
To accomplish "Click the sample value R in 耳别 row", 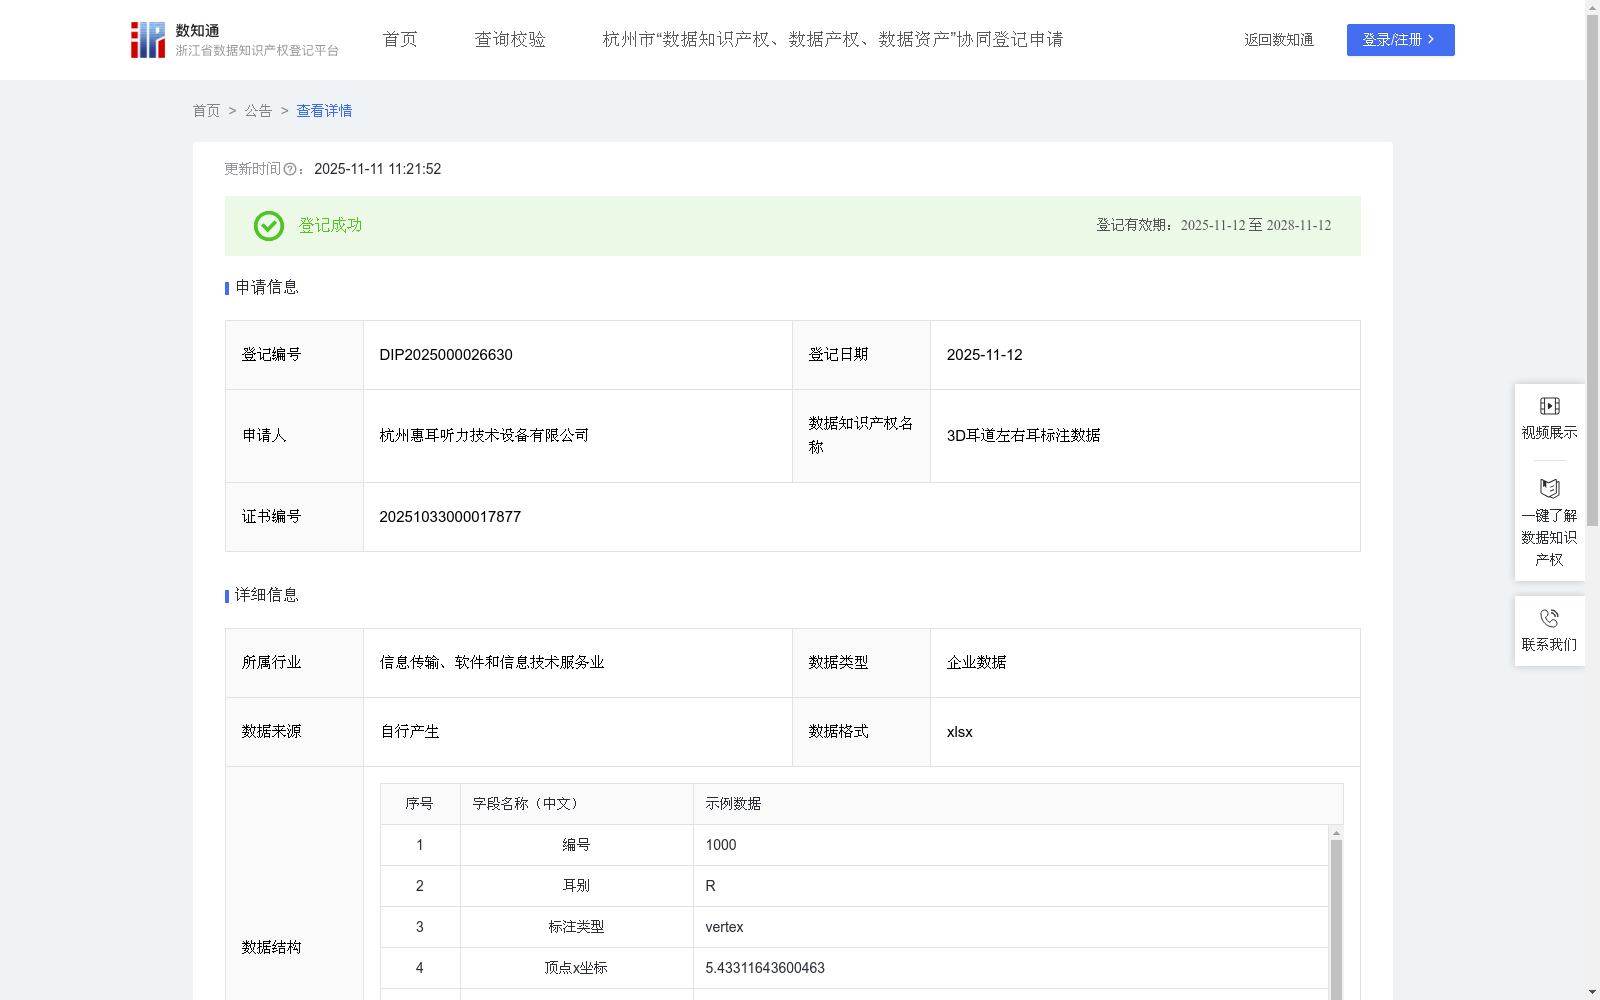I will [x=711, y=886].
